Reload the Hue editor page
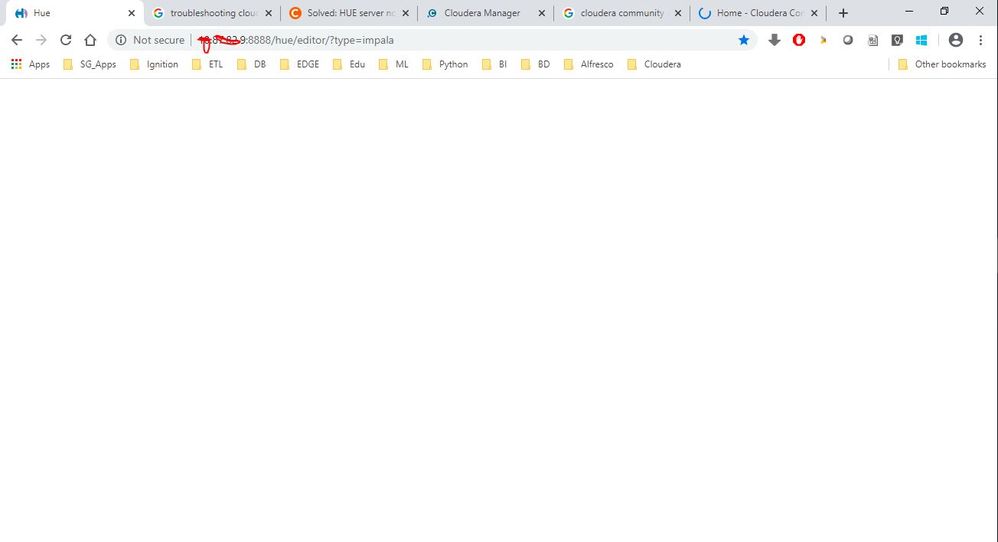Screen dimensions: 998x542 pyautogui.click(x=66, y=40)
